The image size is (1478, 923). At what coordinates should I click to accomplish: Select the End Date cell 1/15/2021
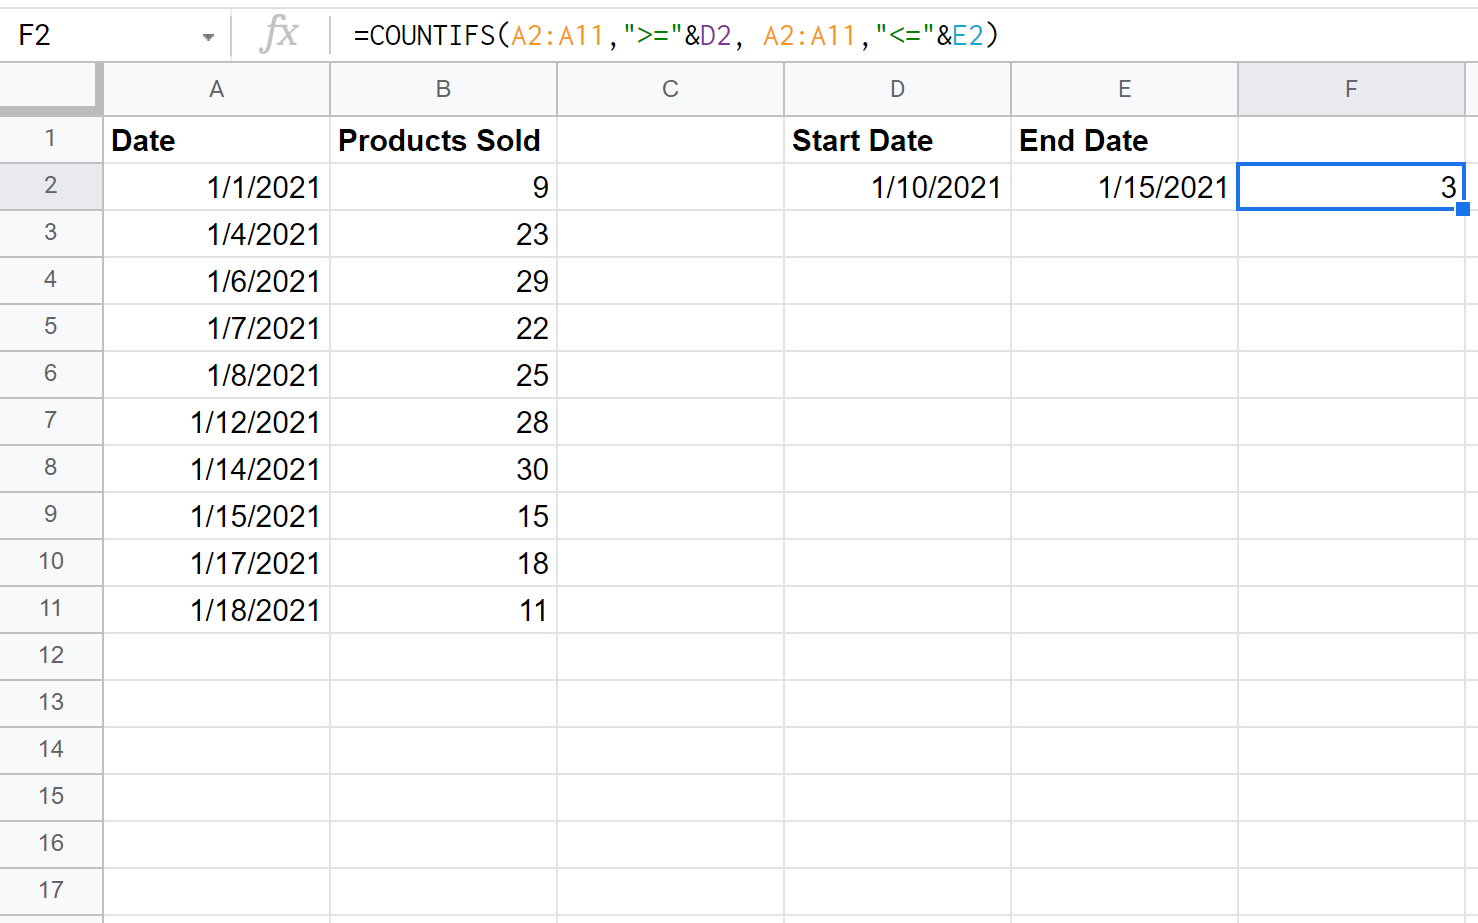[x=1124, y=187]
